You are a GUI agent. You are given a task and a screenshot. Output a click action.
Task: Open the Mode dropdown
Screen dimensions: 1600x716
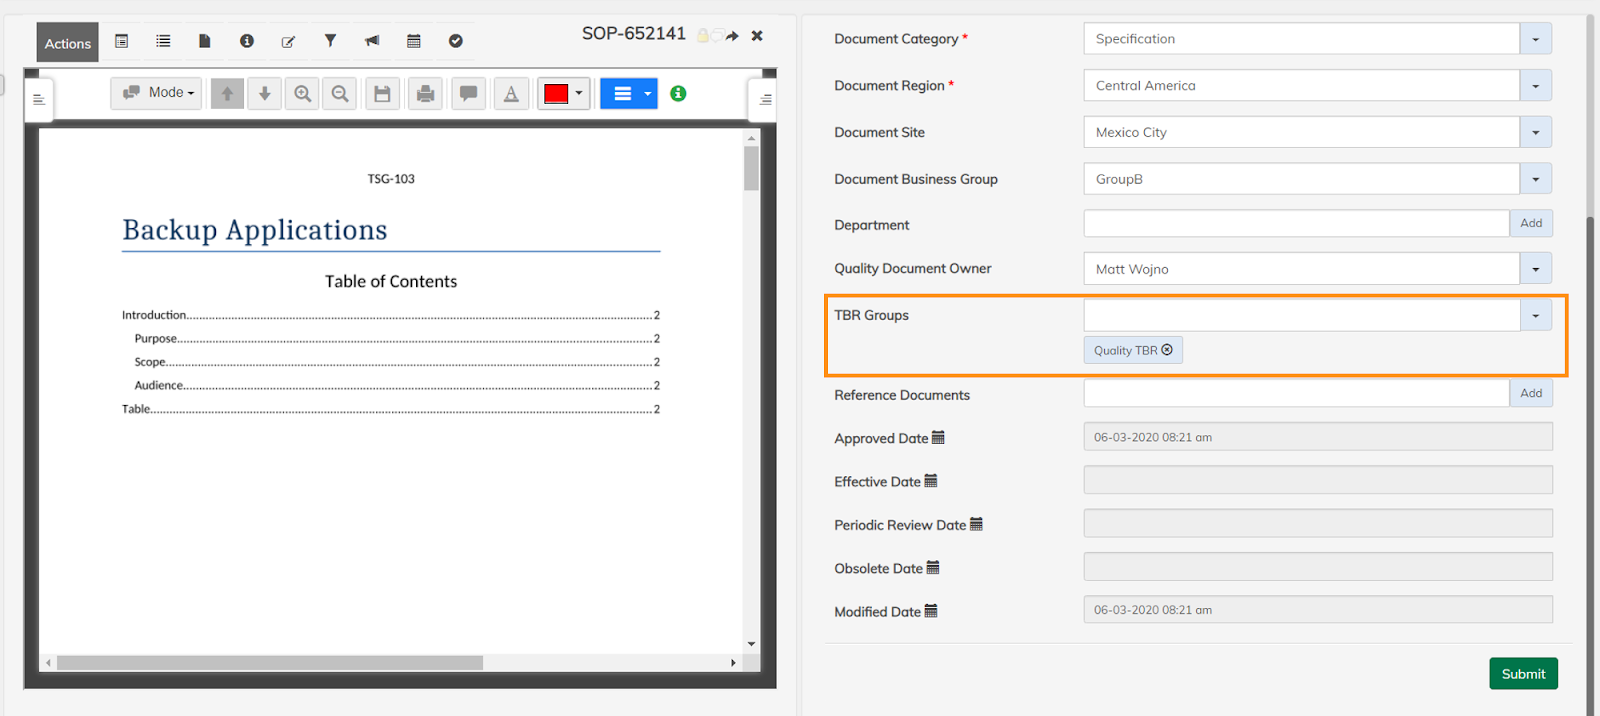158,93
